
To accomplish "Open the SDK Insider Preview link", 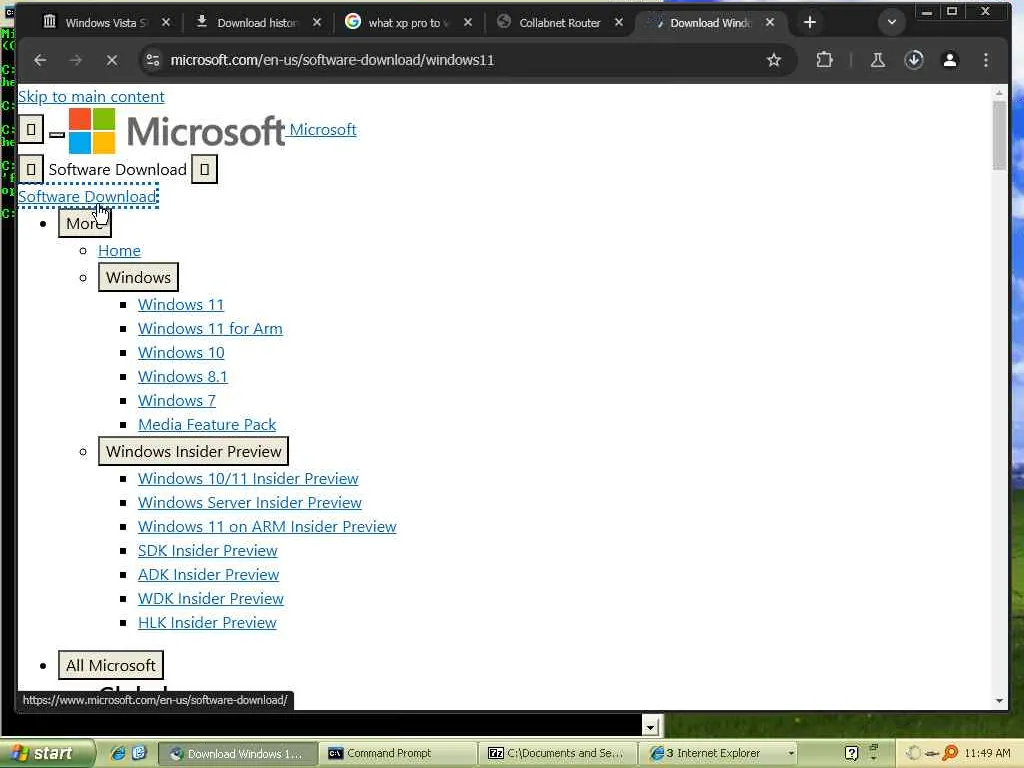I will 208,551.
